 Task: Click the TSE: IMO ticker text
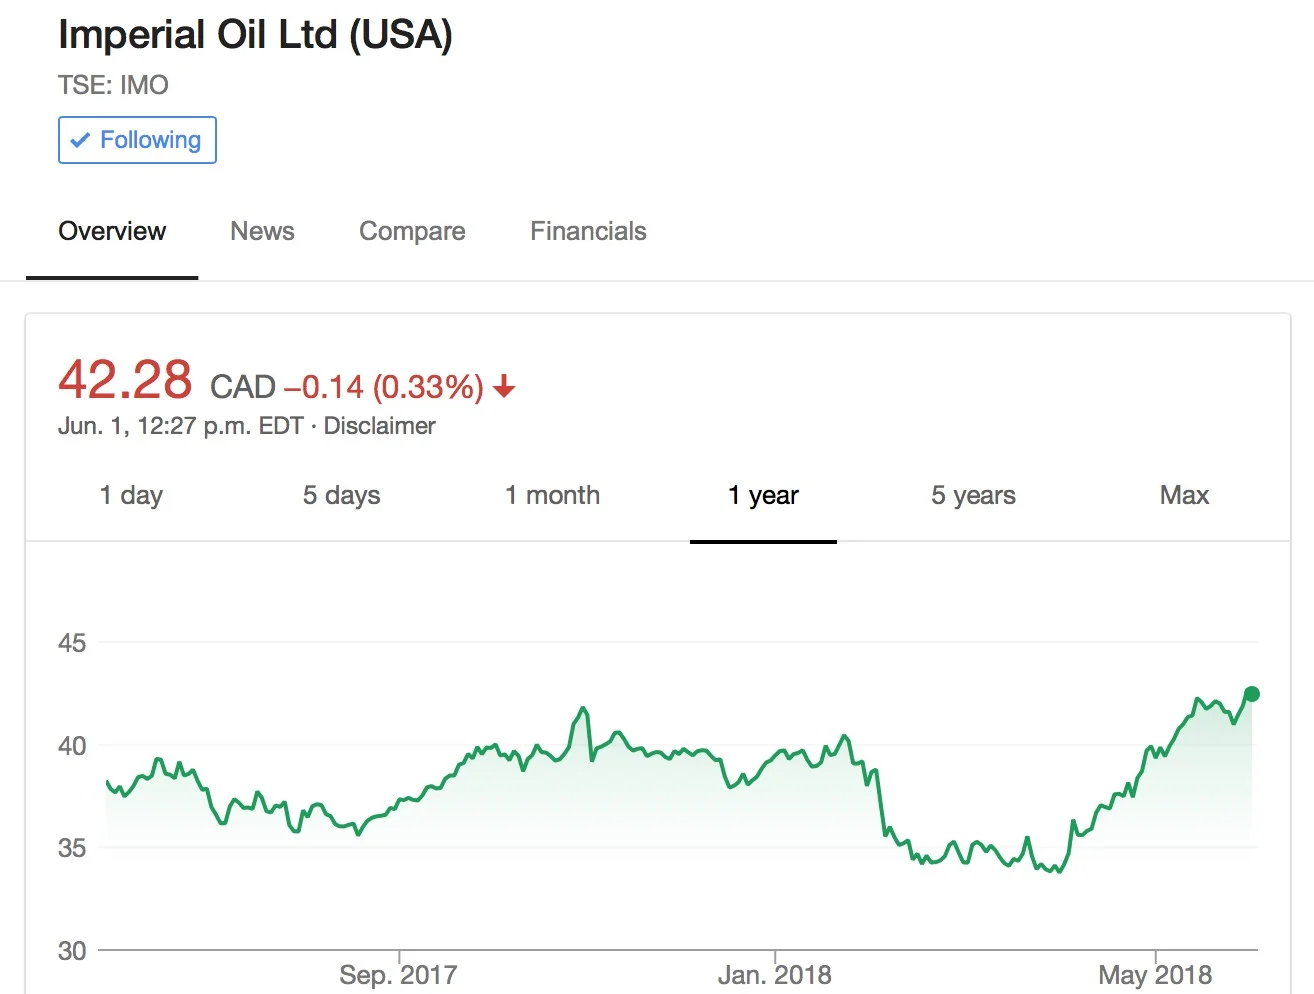[x=113, y=85]
